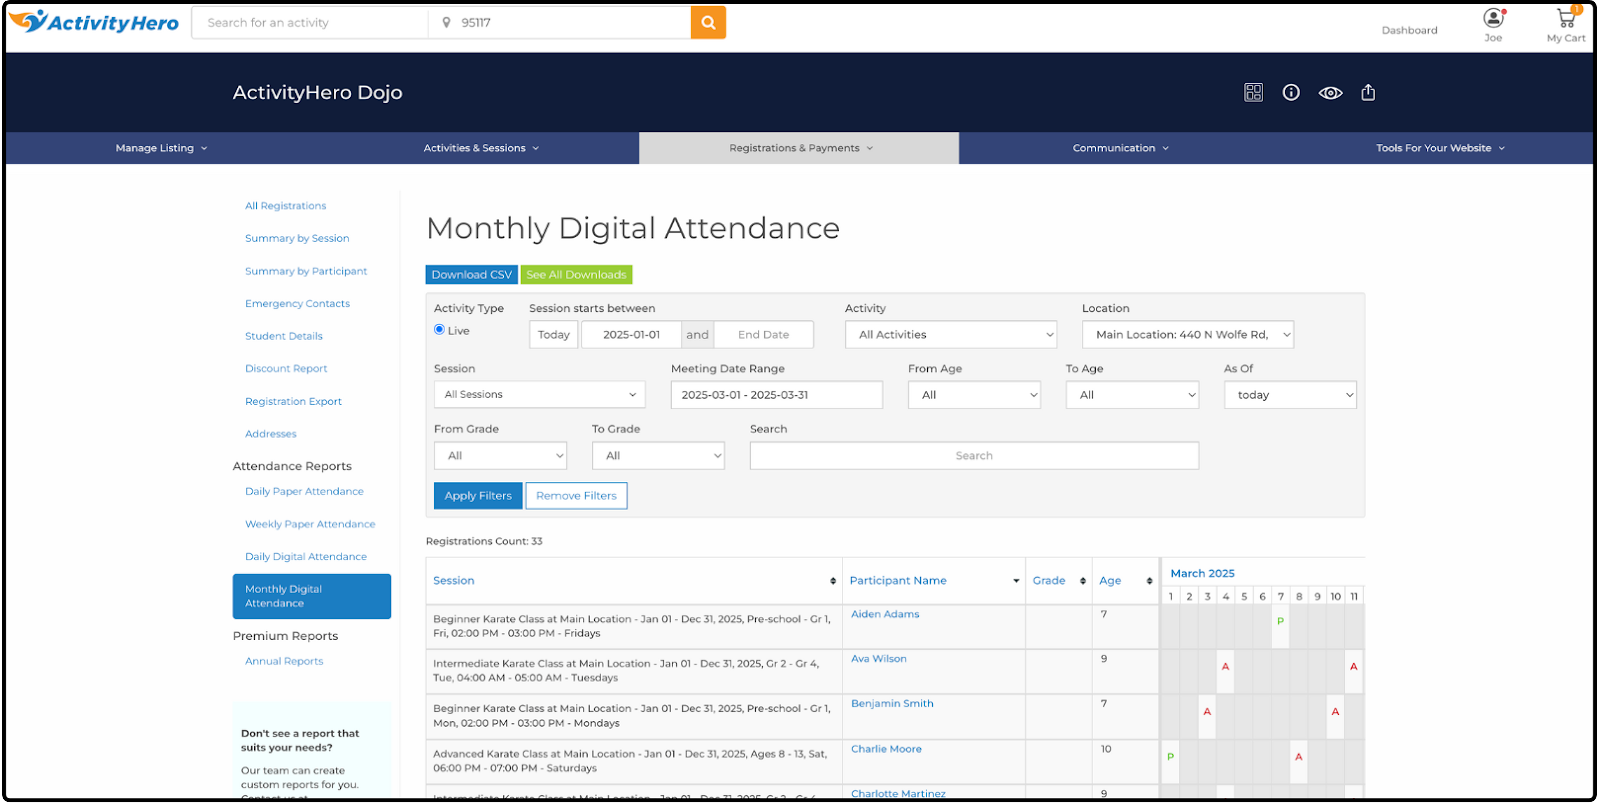Click the filter Search text field
Image resolution: width=1600 pixels, height=803 pixels.
(x=974, y=456)
